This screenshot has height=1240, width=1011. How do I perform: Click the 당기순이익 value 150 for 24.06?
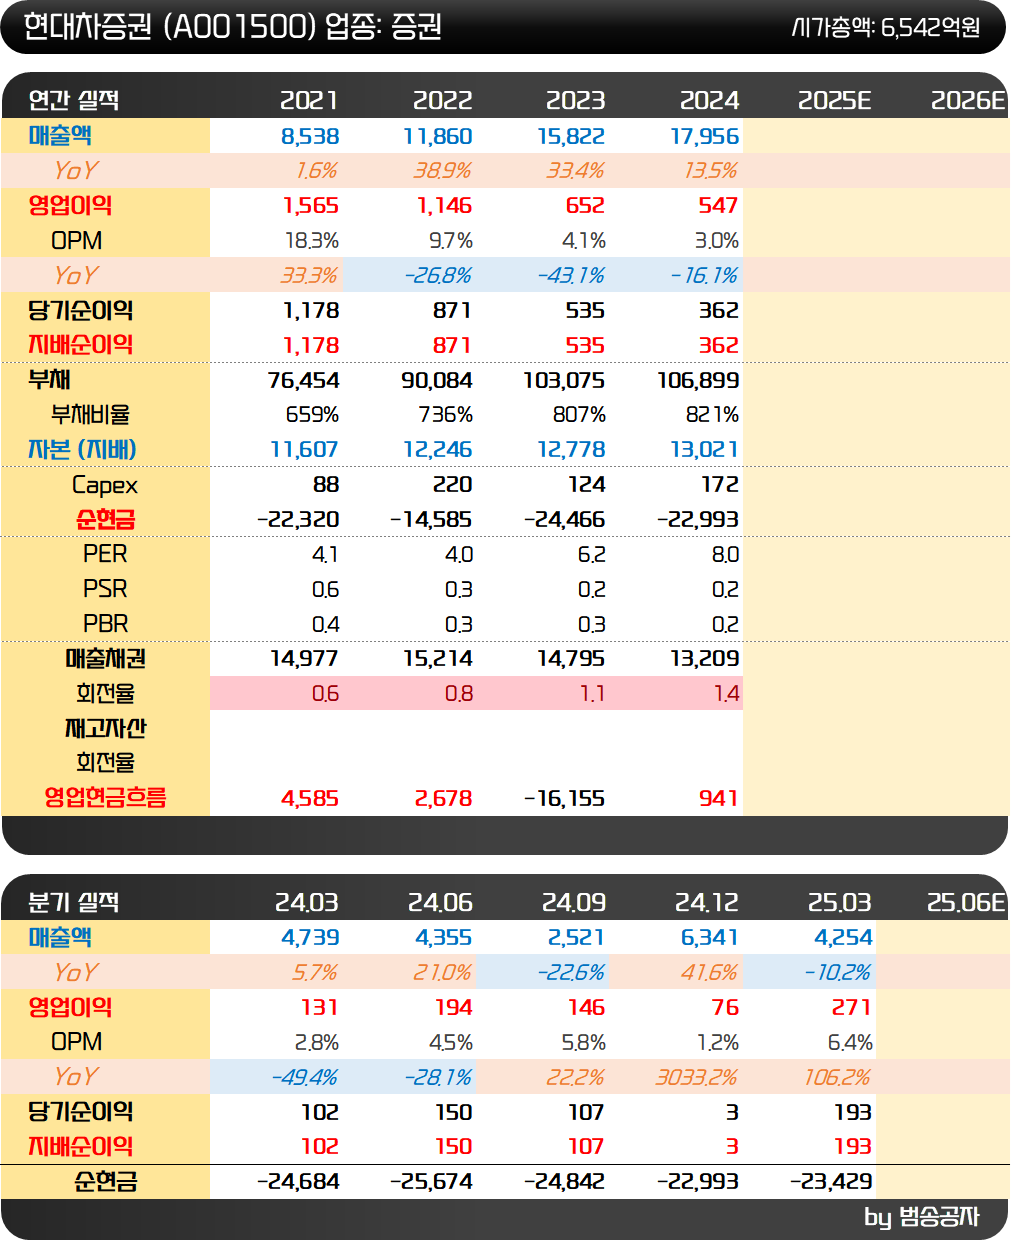(x=453, y=1113)
